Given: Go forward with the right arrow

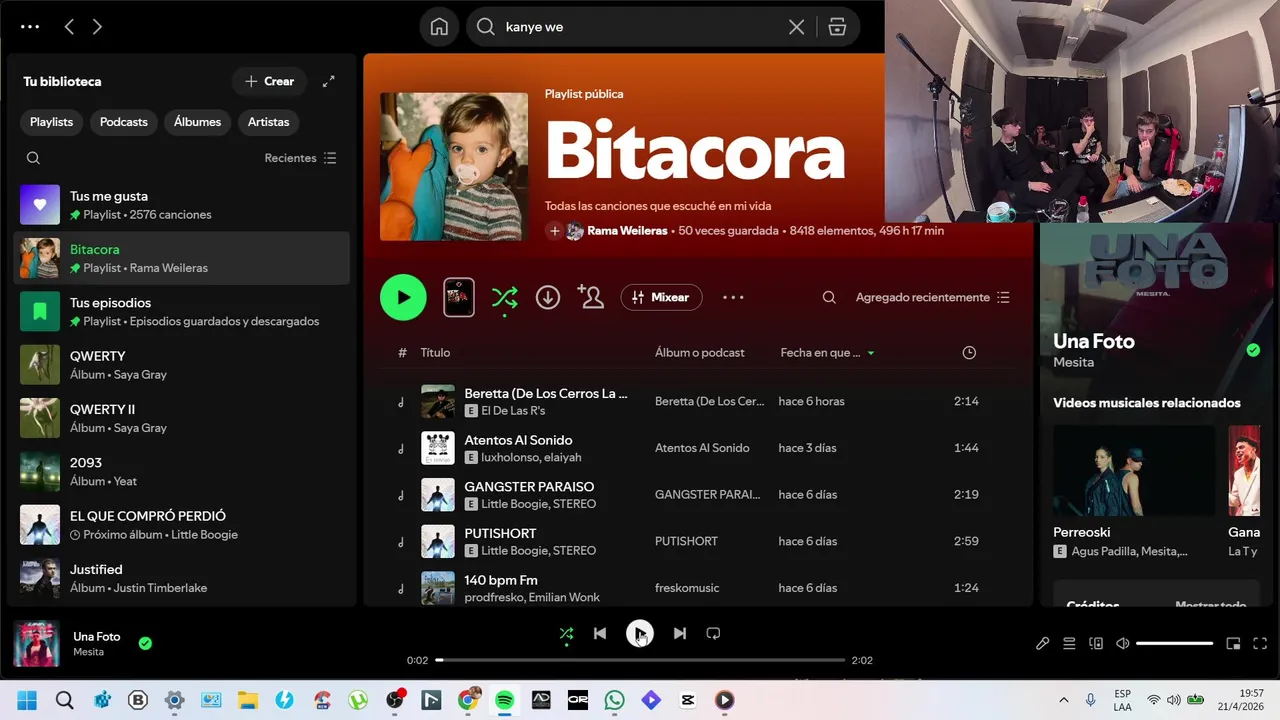Looking at the screenshot, I should (x=97, y=27).
